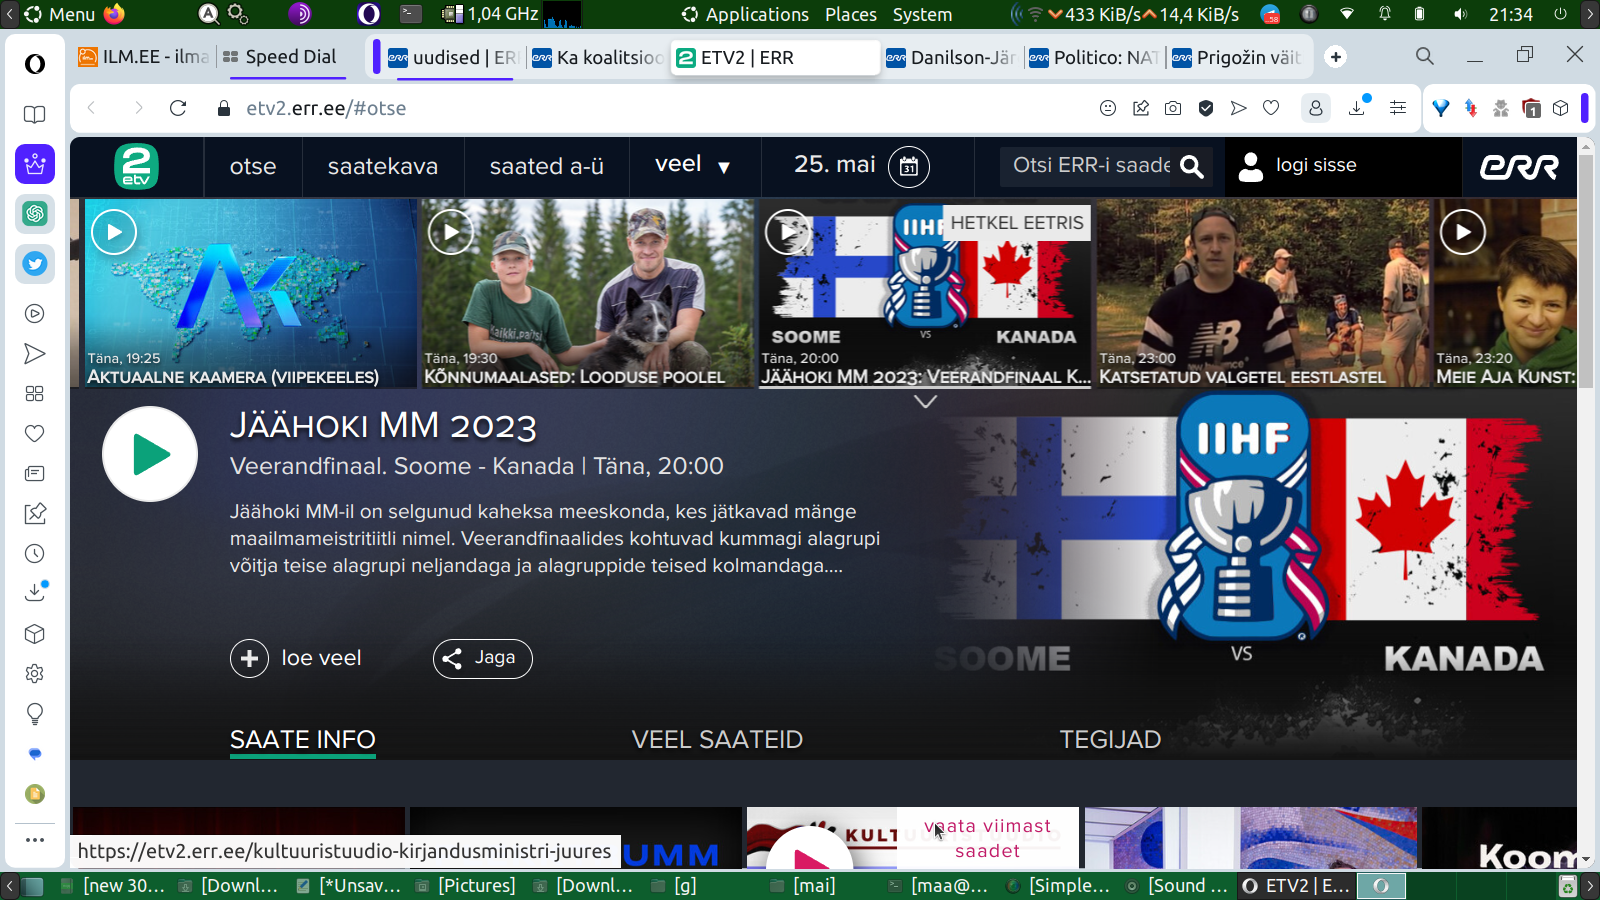The height and width of the screenshot is (900, 1600).
Task: Click the address bar URL etv2.err.ee
Action: coord(326,108)
